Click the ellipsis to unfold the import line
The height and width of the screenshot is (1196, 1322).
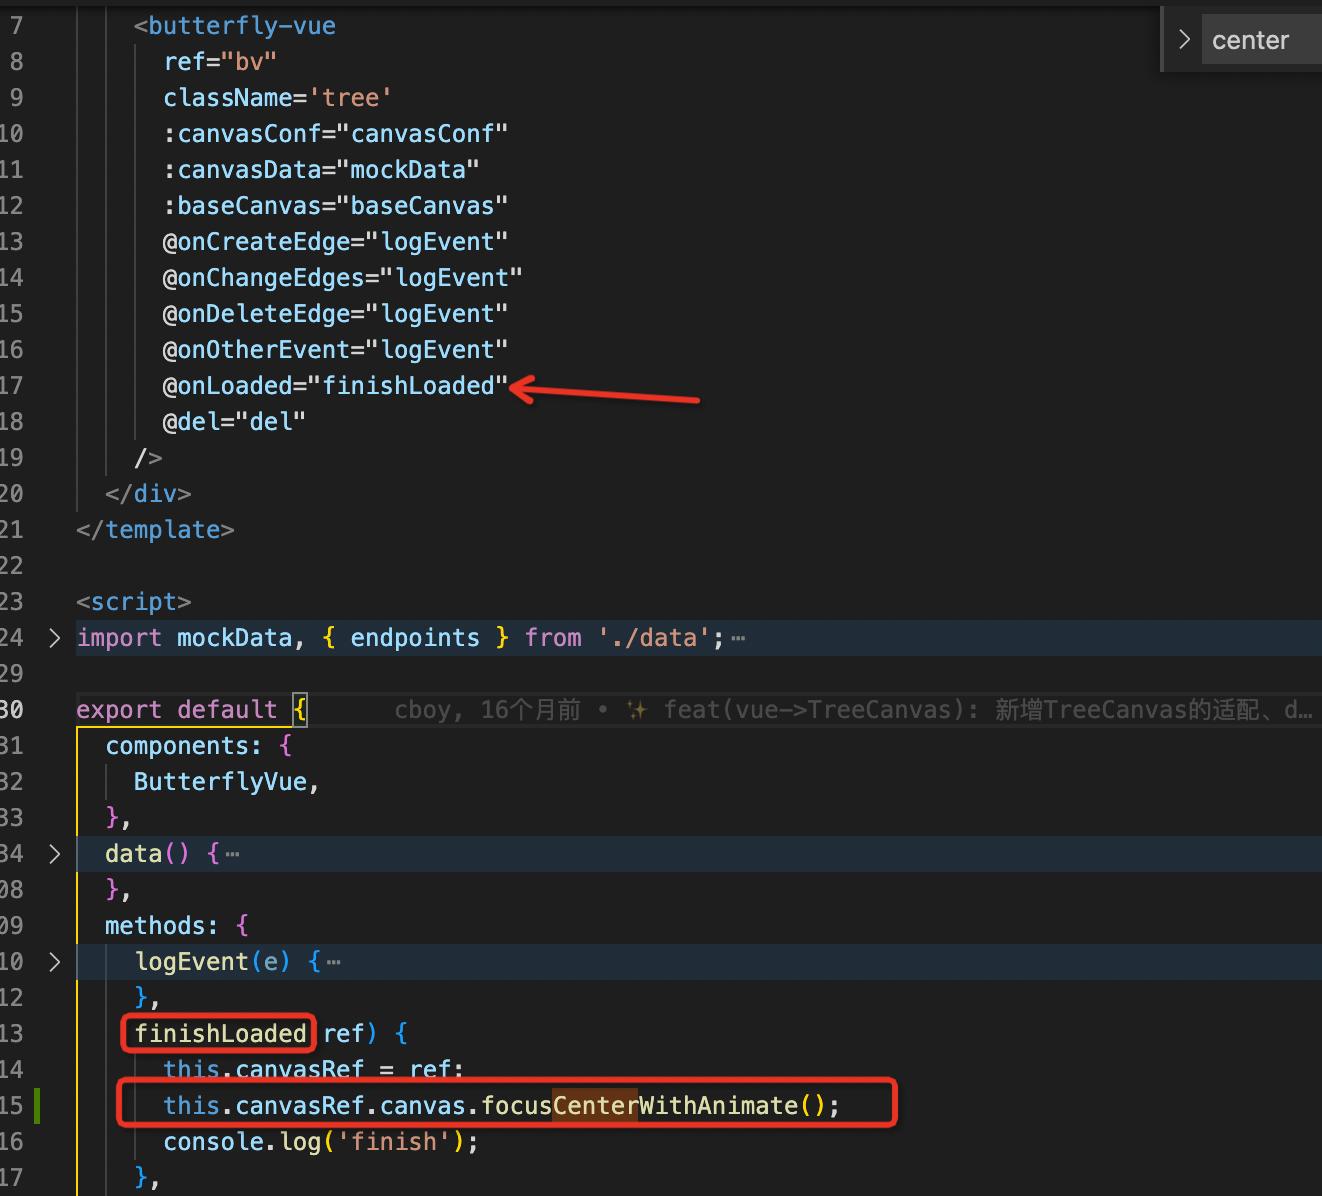coord(738,638)
